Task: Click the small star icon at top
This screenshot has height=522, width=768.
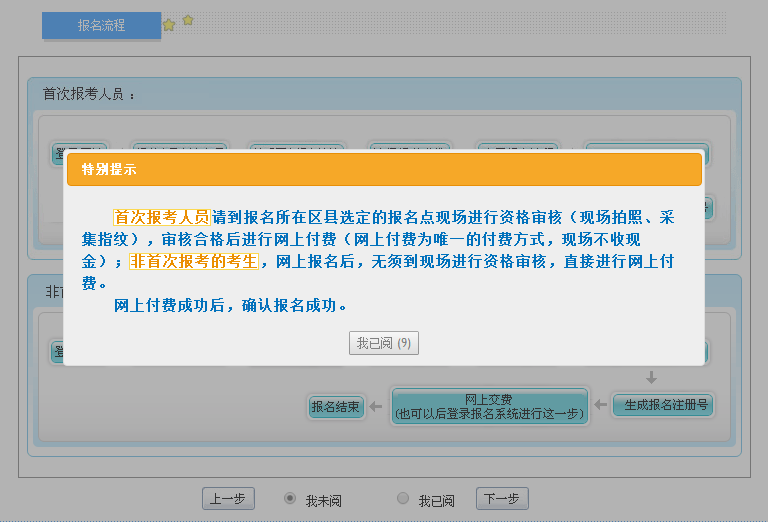Action: click(188, 20)
